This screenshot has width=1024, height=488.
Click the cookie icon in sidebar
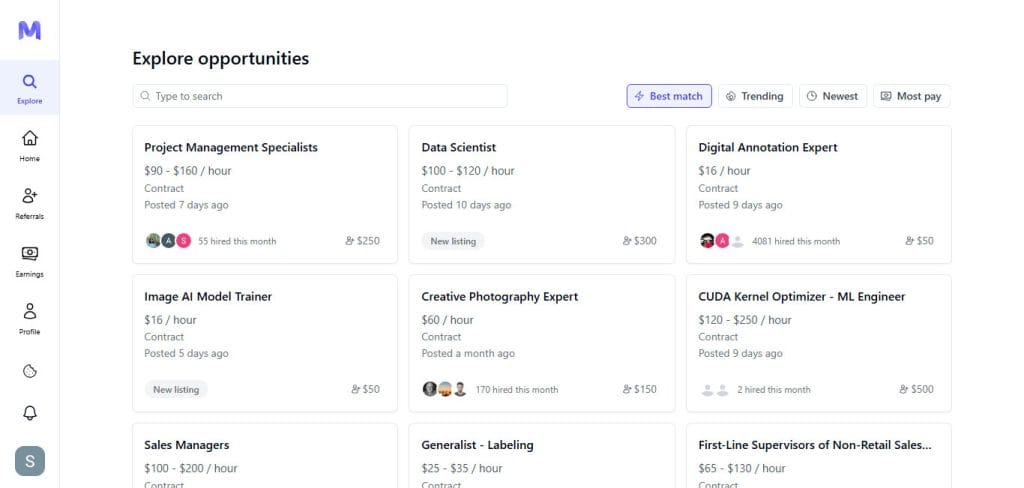pyautogui.click(x=29, y=371)
